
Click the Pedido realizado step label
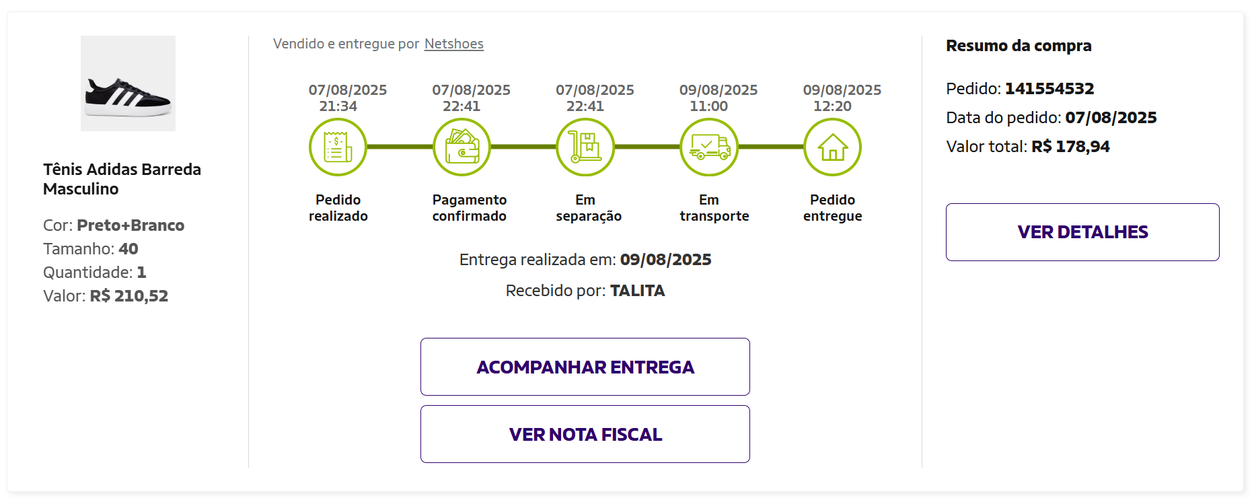(338, 208)
